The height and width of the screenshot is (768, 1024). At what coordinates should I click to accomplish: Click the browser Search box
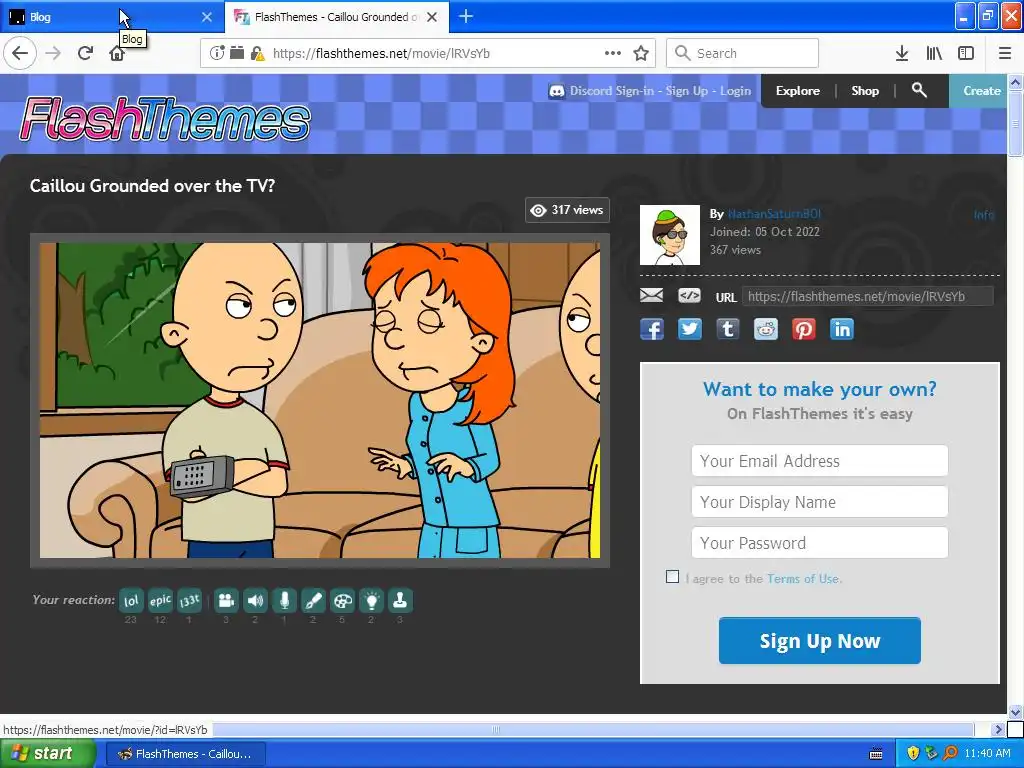(743, 53)
